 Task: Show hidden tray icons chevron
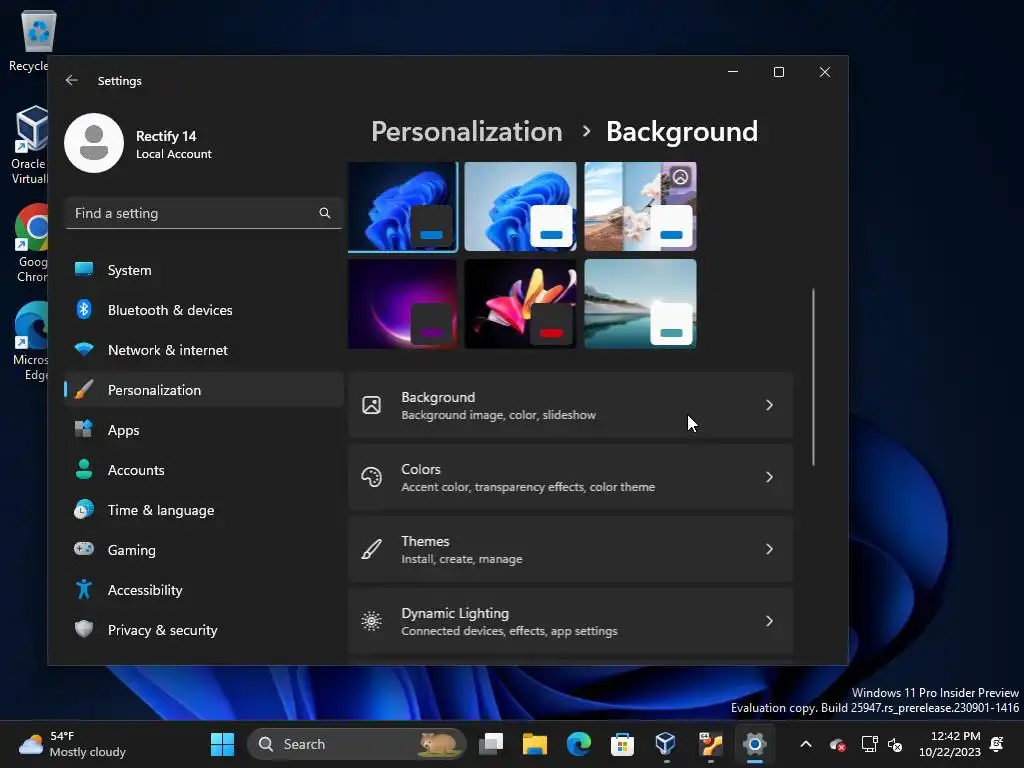[x=806, y=744]
